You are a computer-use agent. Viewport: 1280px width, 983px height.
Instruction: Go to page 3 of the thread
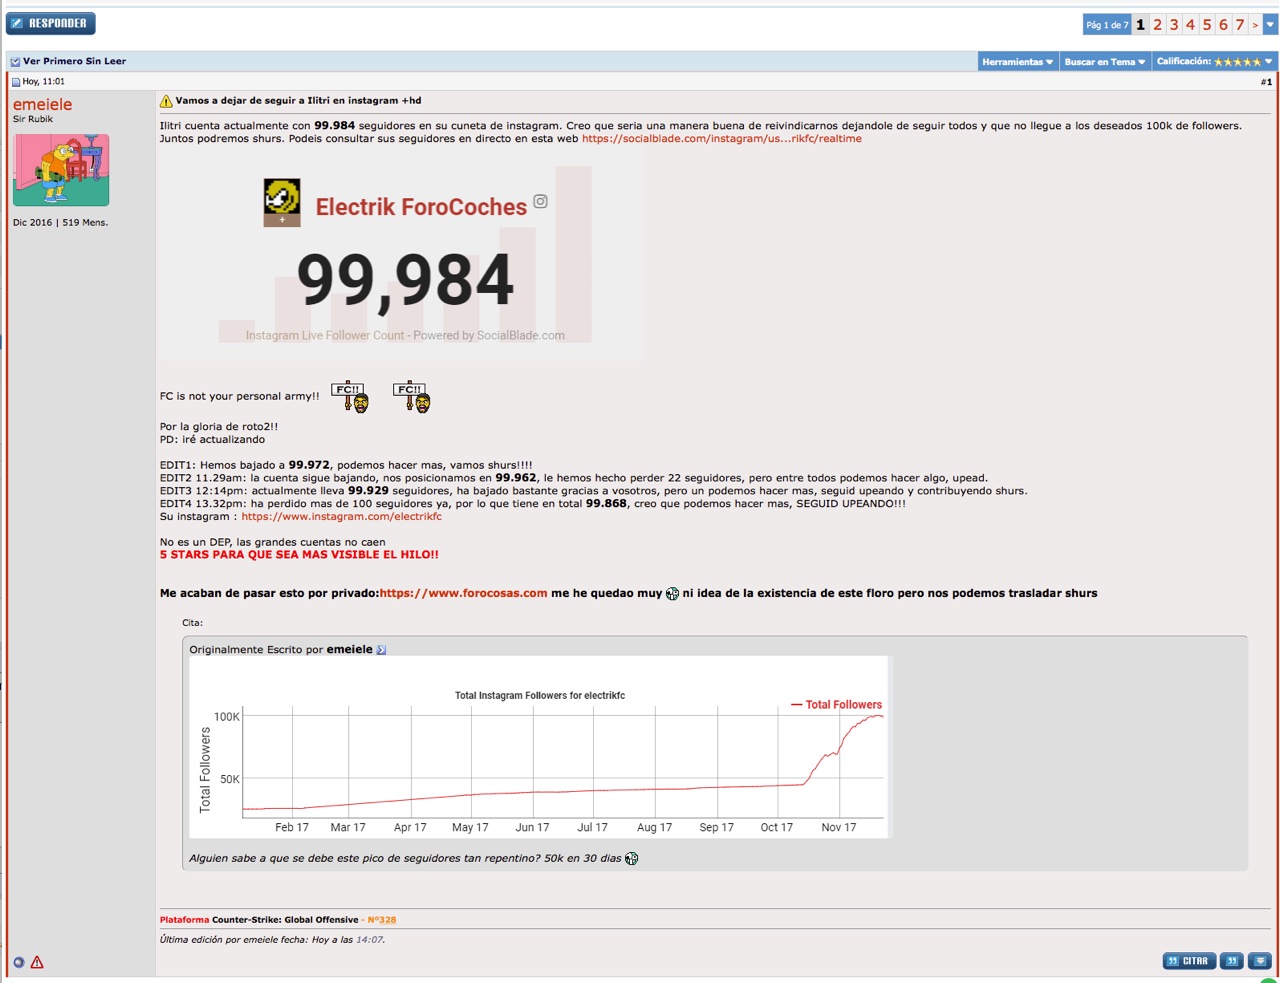point(1174,25)
